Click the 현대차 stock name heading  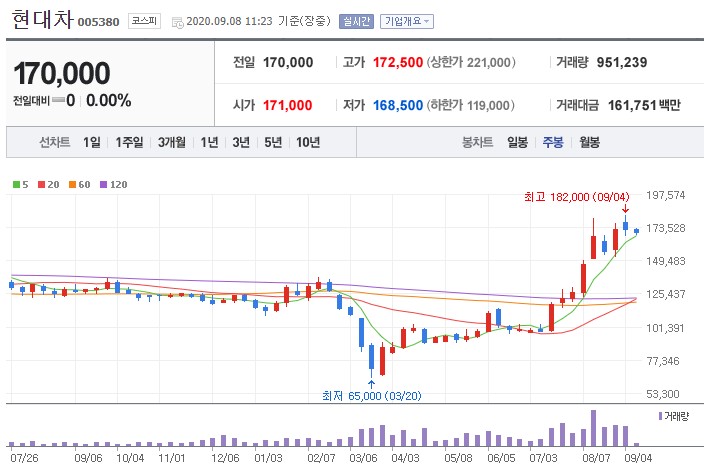point(42,19)
